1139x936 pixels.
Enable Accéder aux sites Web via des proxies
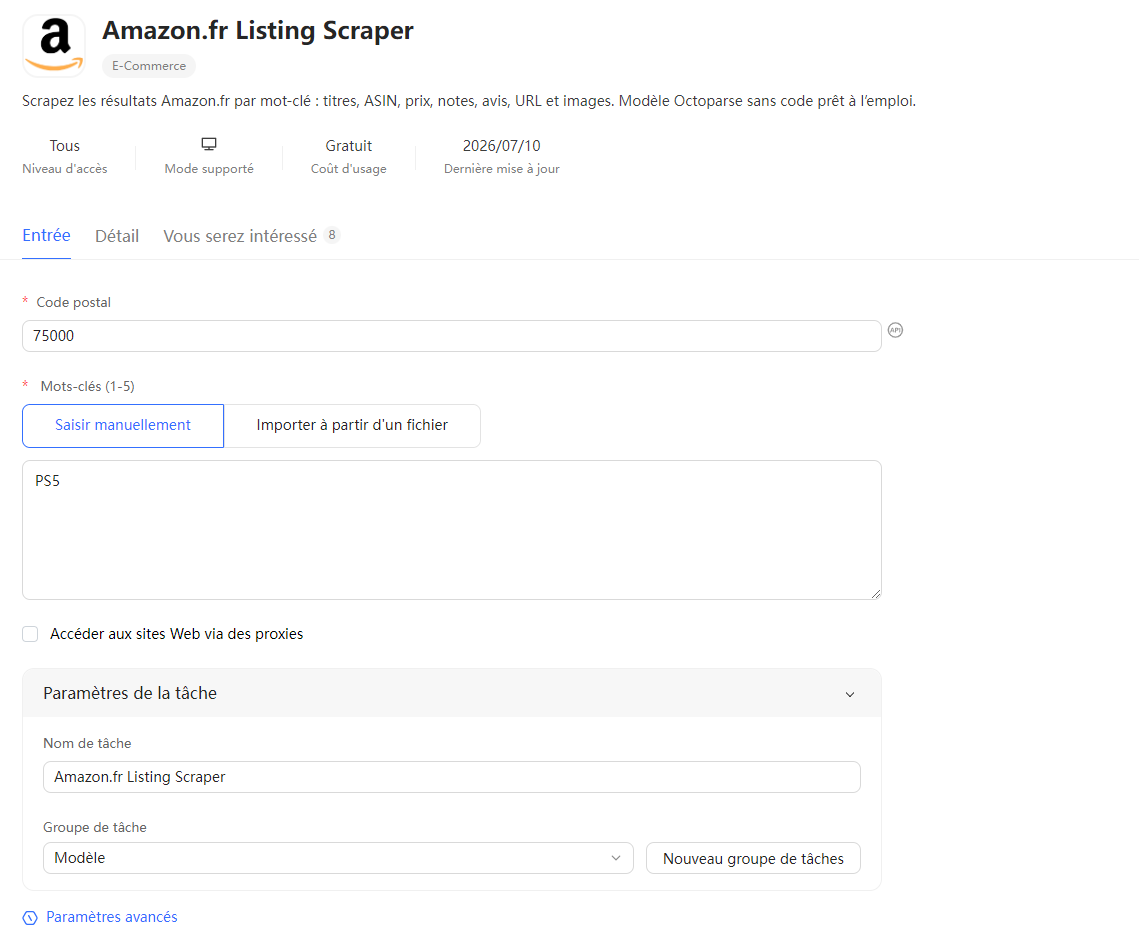point(30,634)
